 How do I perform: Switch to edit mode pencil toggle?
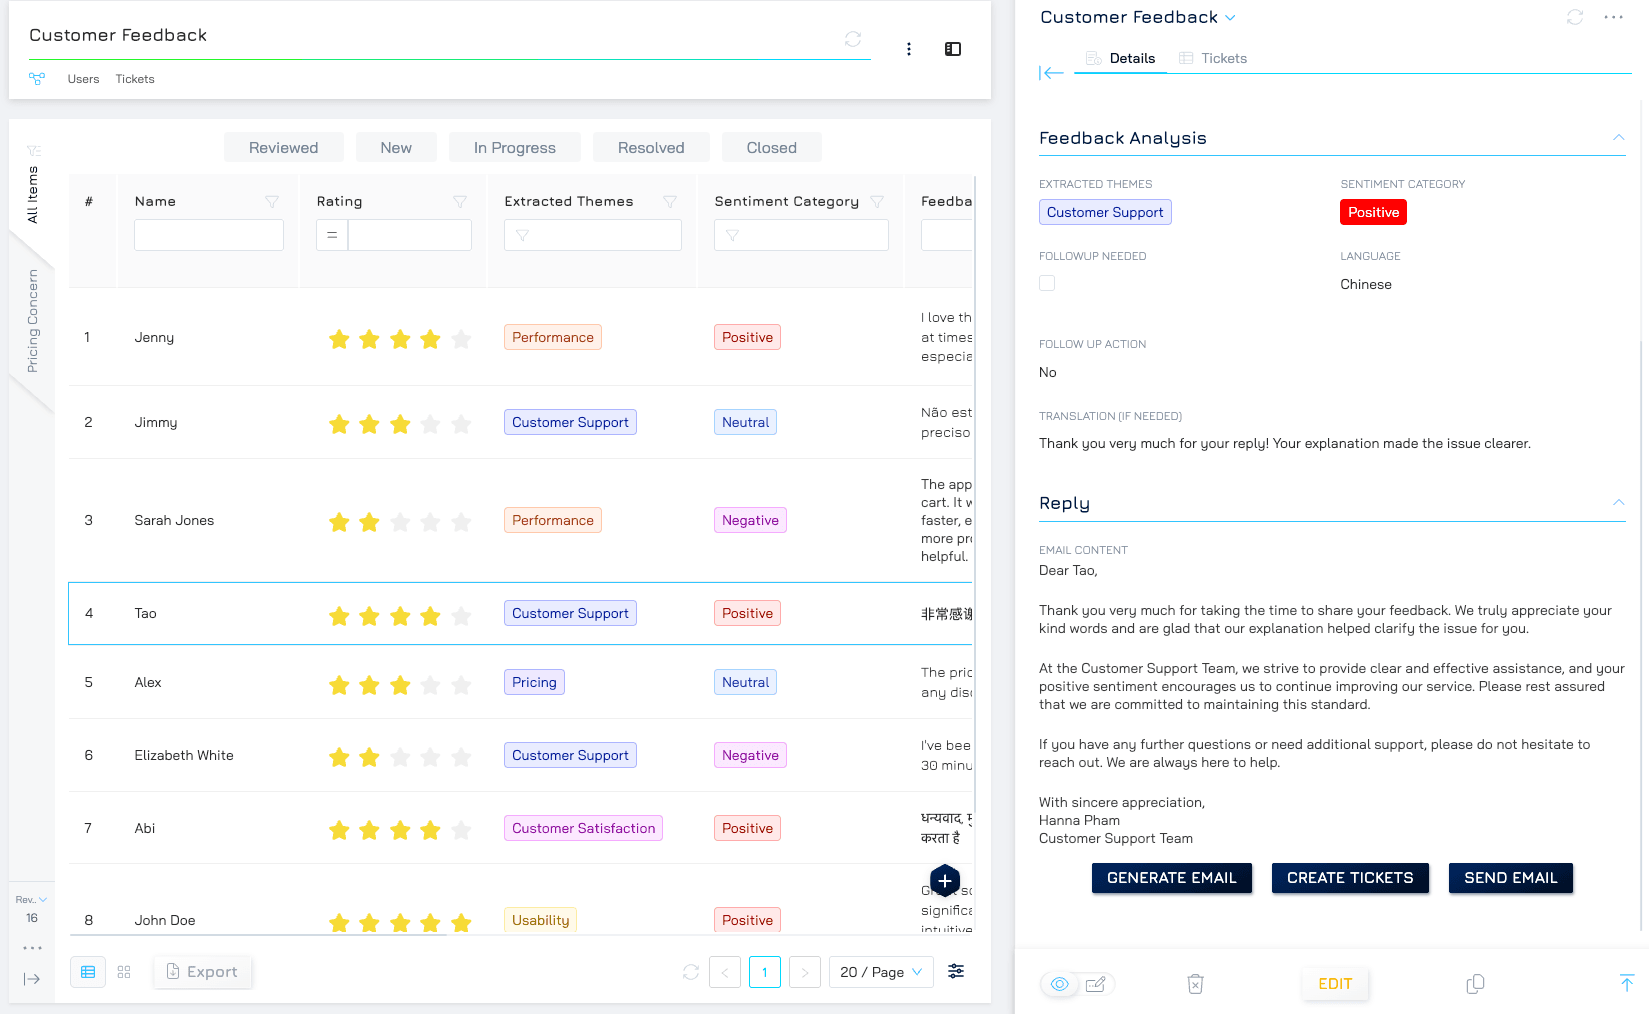[x=1096, y=984]
